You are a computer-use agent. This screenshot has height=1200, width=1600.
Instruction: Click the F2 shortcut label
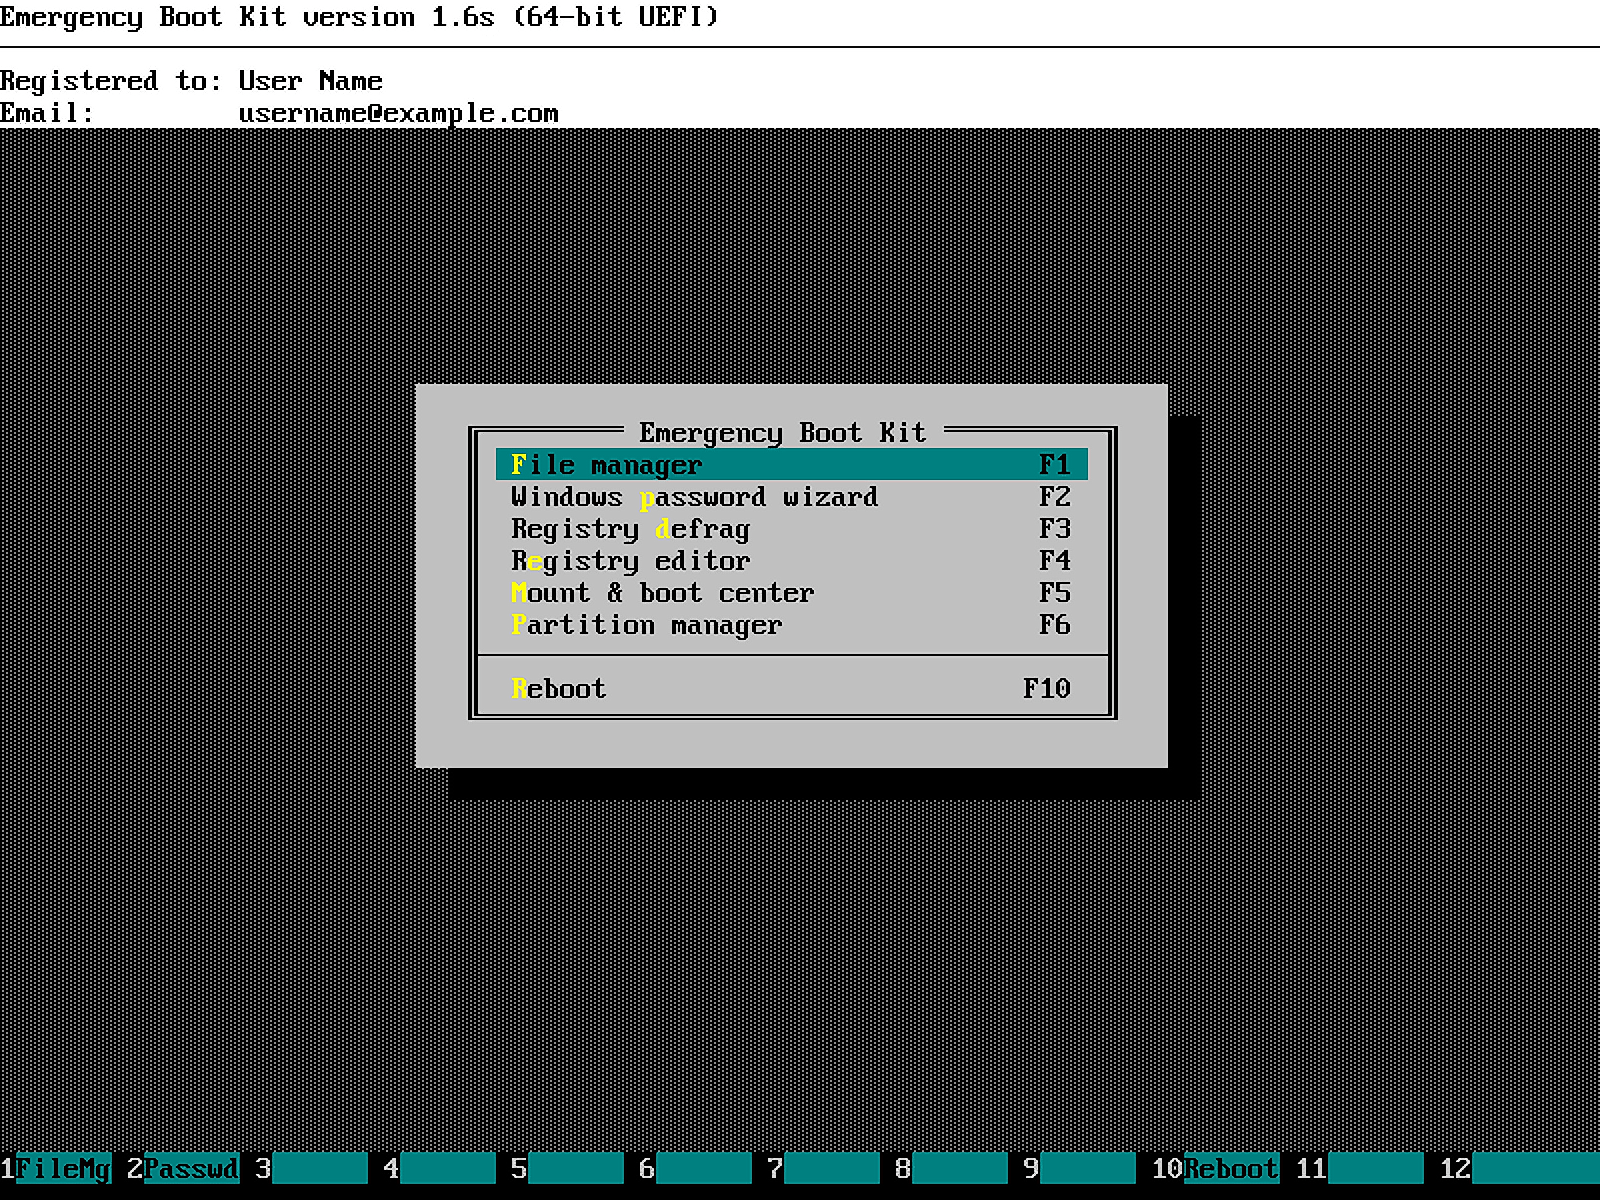pos(1055,496)
